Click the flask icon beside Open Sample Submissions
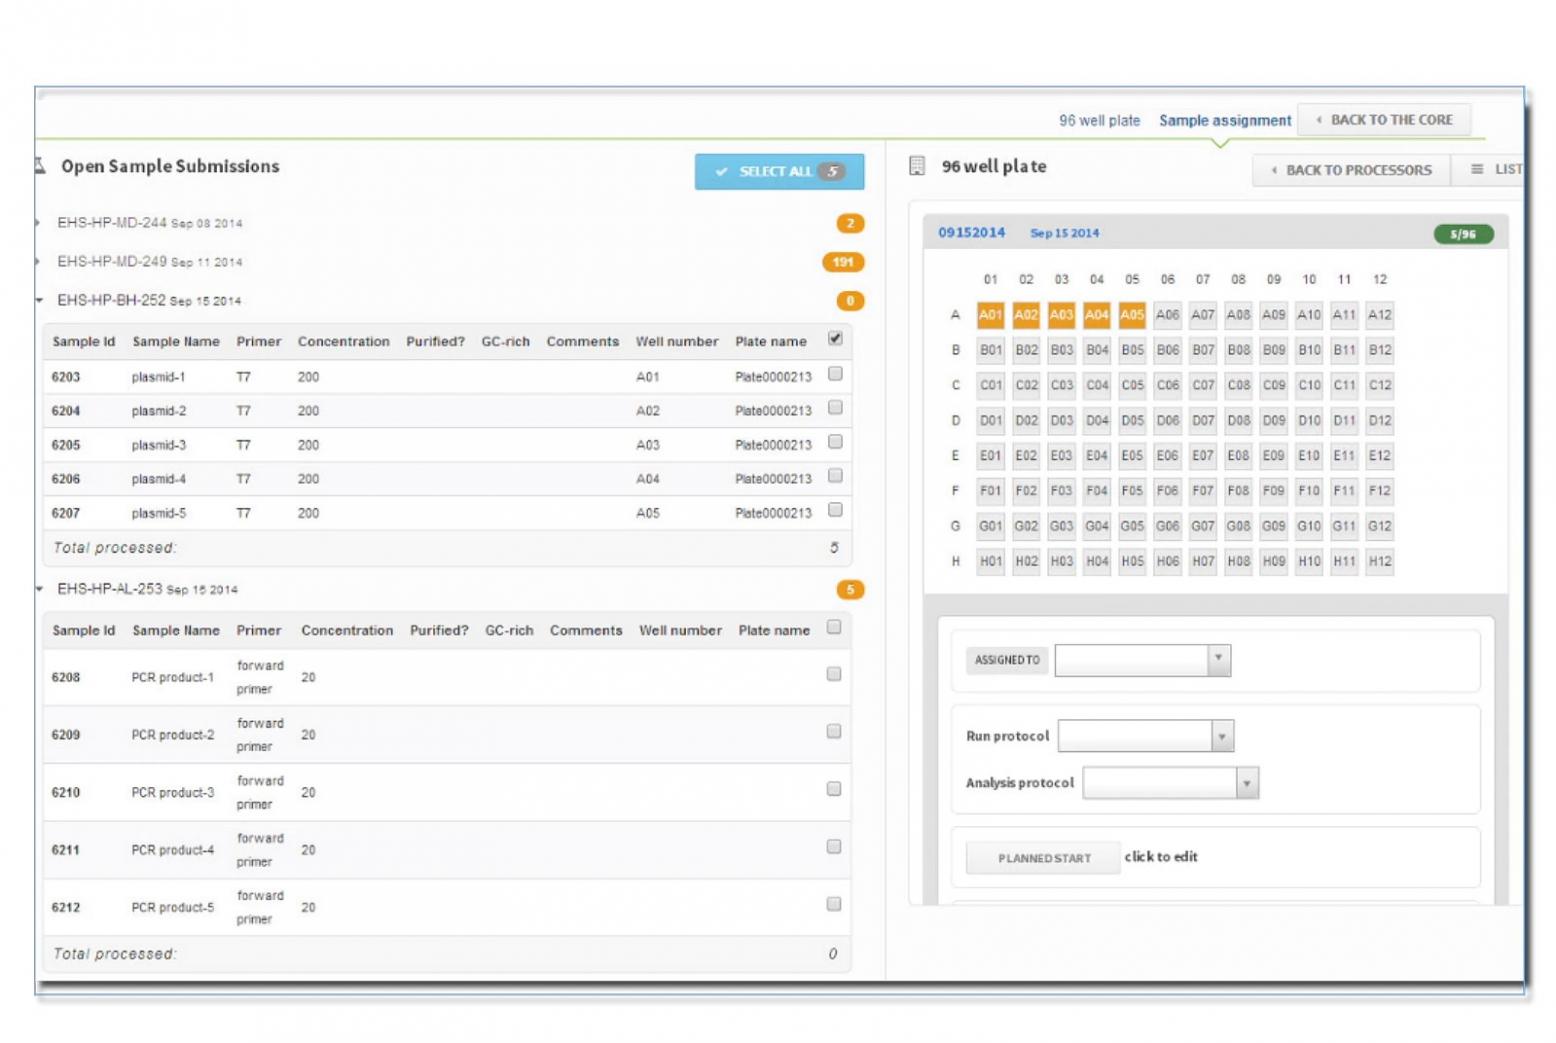1556x1043 pixels. click(x=41, y=166)
